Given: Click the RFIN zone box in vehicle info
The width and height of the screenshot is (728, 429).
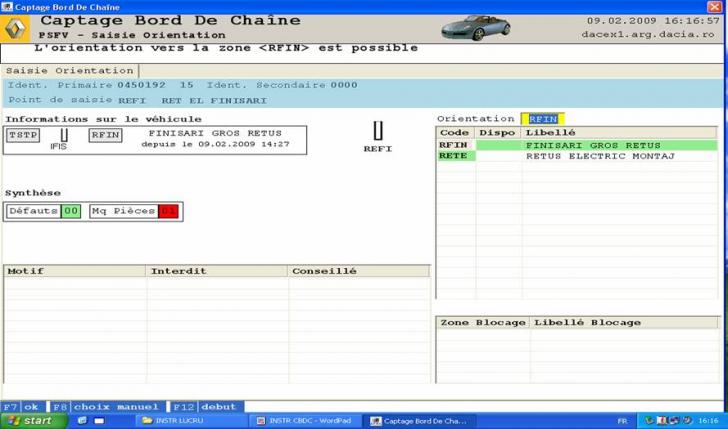Looking at the screenshot, I should pos(105,135).
